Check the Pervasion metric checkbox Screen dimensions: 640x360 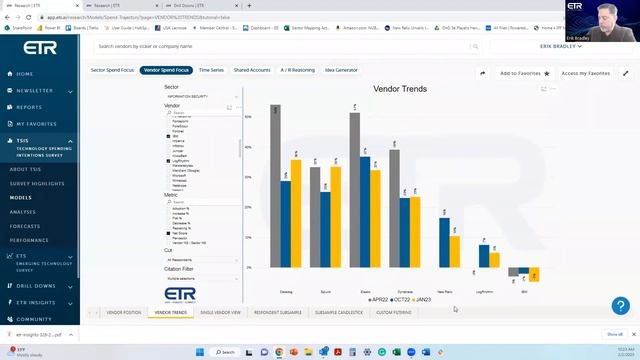(168, 238)
